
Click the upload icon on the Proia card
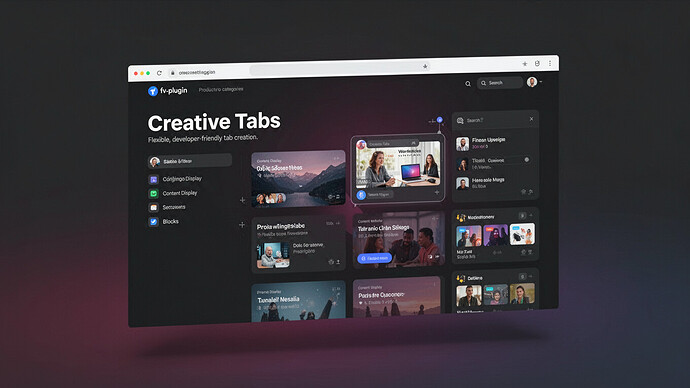point(338,262)
